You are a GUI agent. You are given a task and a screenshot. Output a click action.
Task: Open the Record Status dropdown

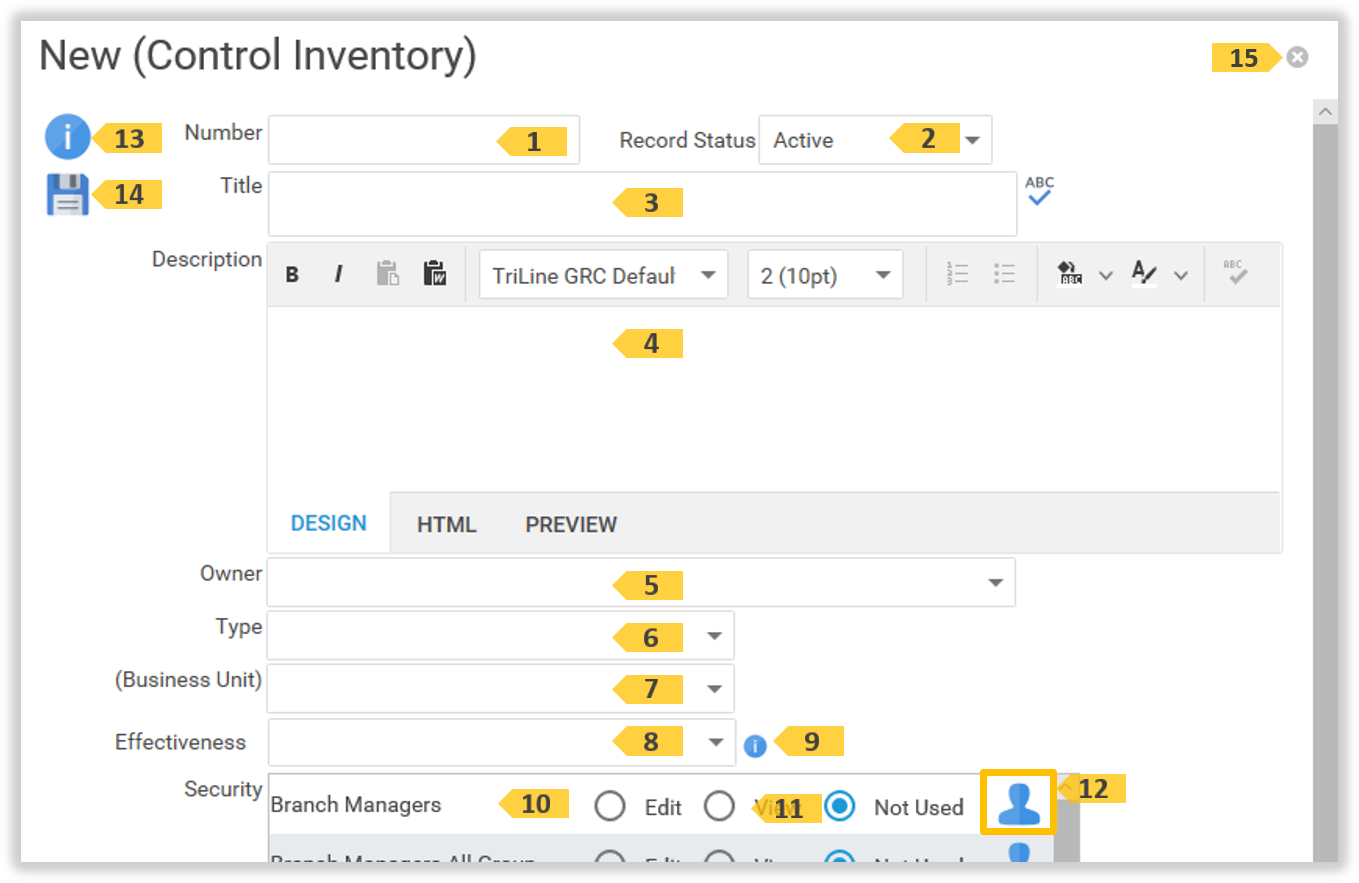click(x=971, y=140)
